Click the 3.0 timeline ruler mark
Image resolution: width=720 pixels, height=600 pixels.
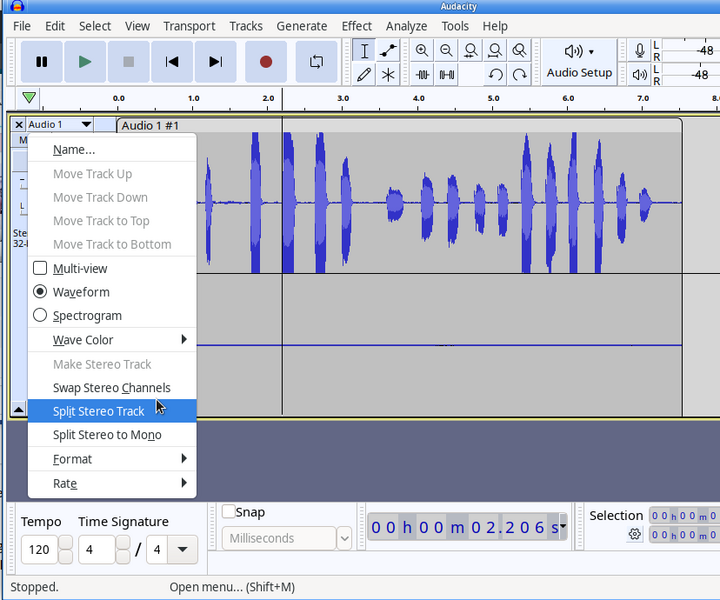[343, 98]
